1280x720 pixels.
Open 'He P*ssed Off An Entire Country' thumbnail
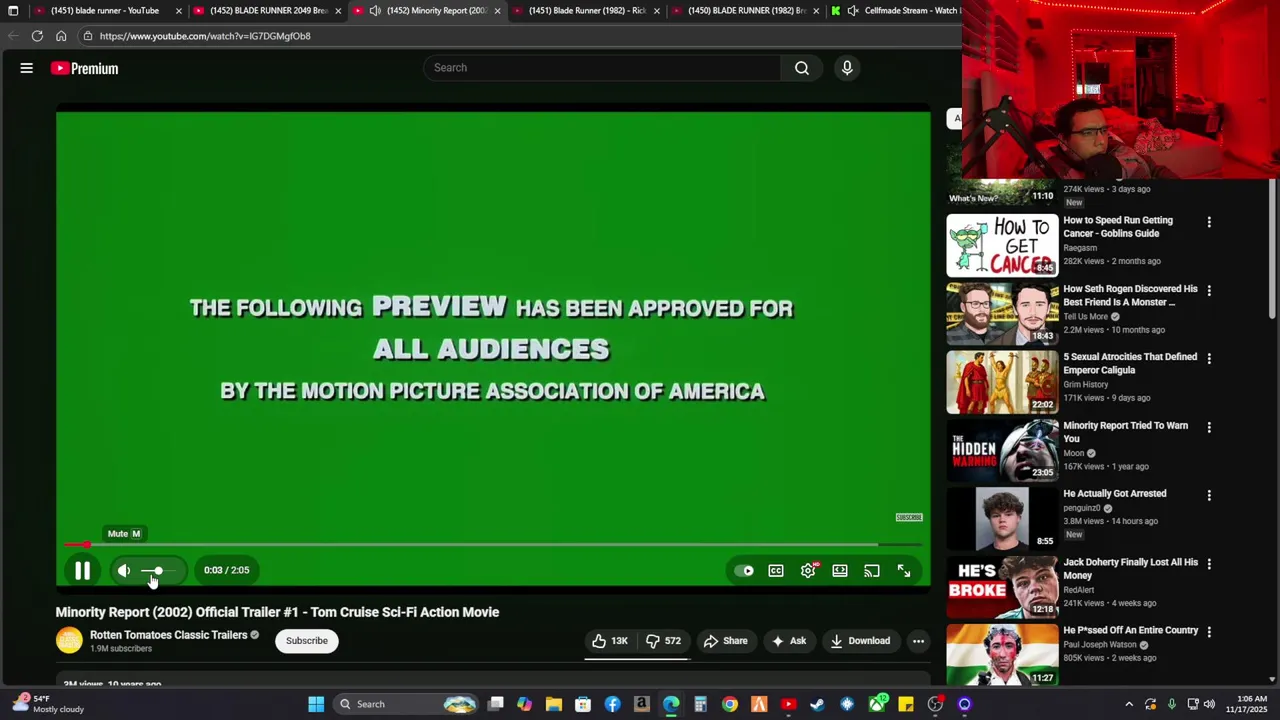pyautogui.click(x=1002, y=655)
